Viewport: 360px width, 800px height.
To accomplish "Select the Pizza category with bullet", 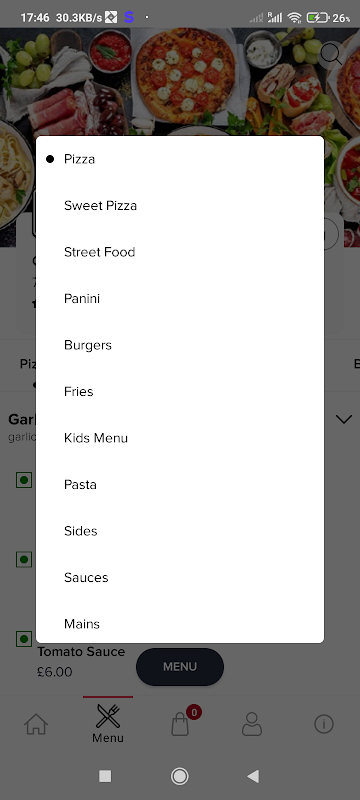I will tap(180, 159).
